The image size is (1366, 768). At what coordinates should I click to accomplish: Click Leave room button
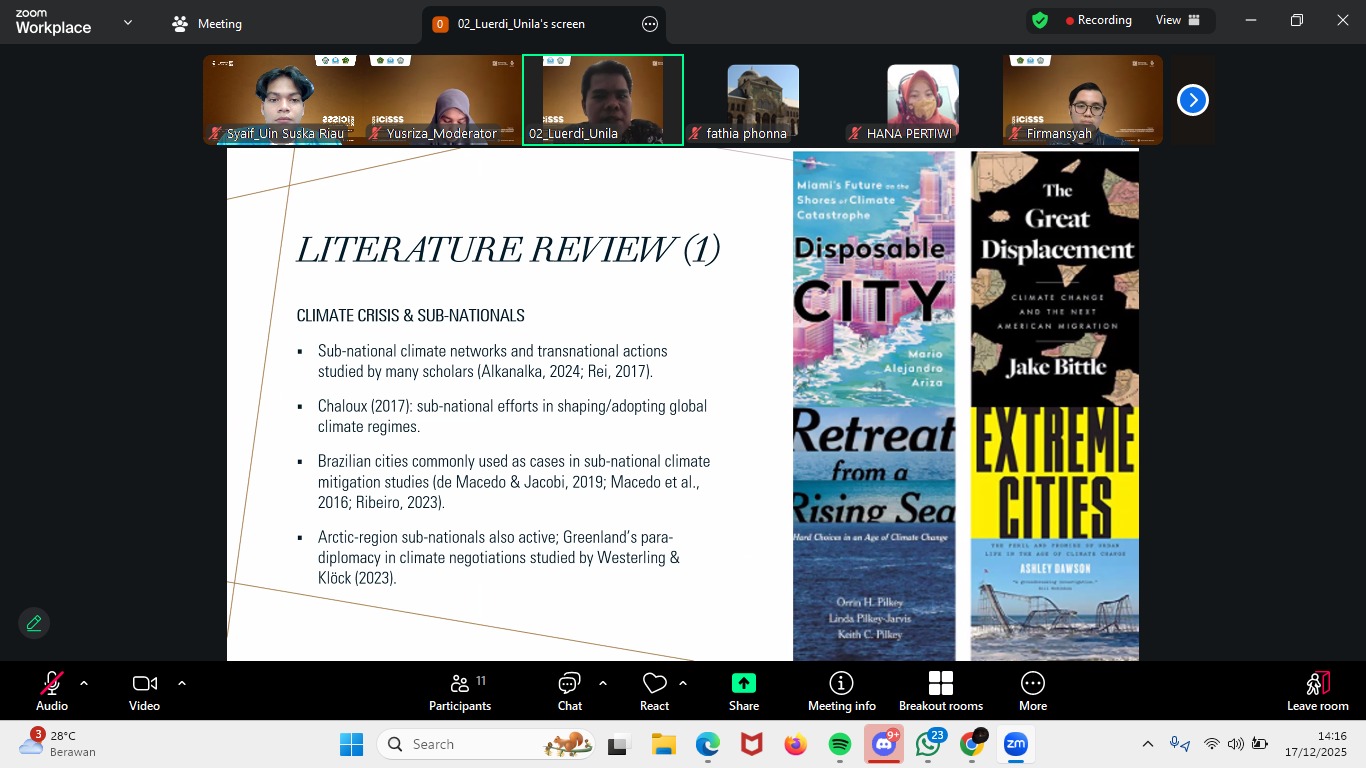(x=1318, y=691)
